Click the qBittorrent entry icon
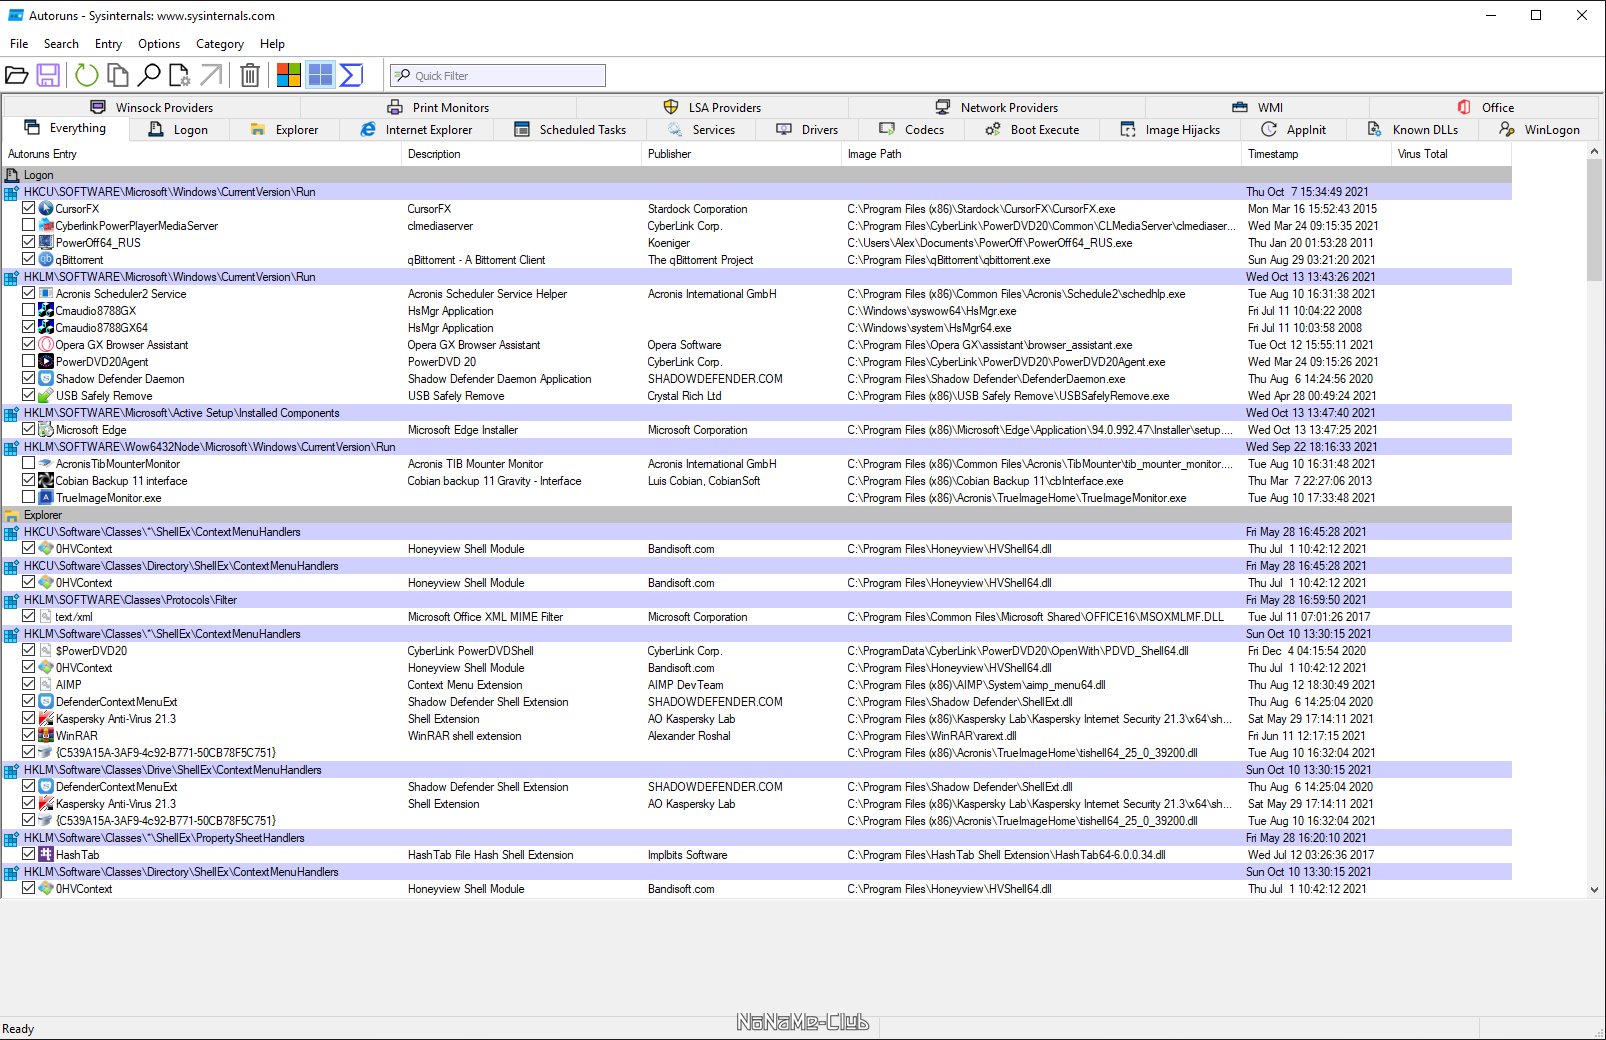Image resolution: width=1606 pixels, height=1040 pixels. [46, 260]
